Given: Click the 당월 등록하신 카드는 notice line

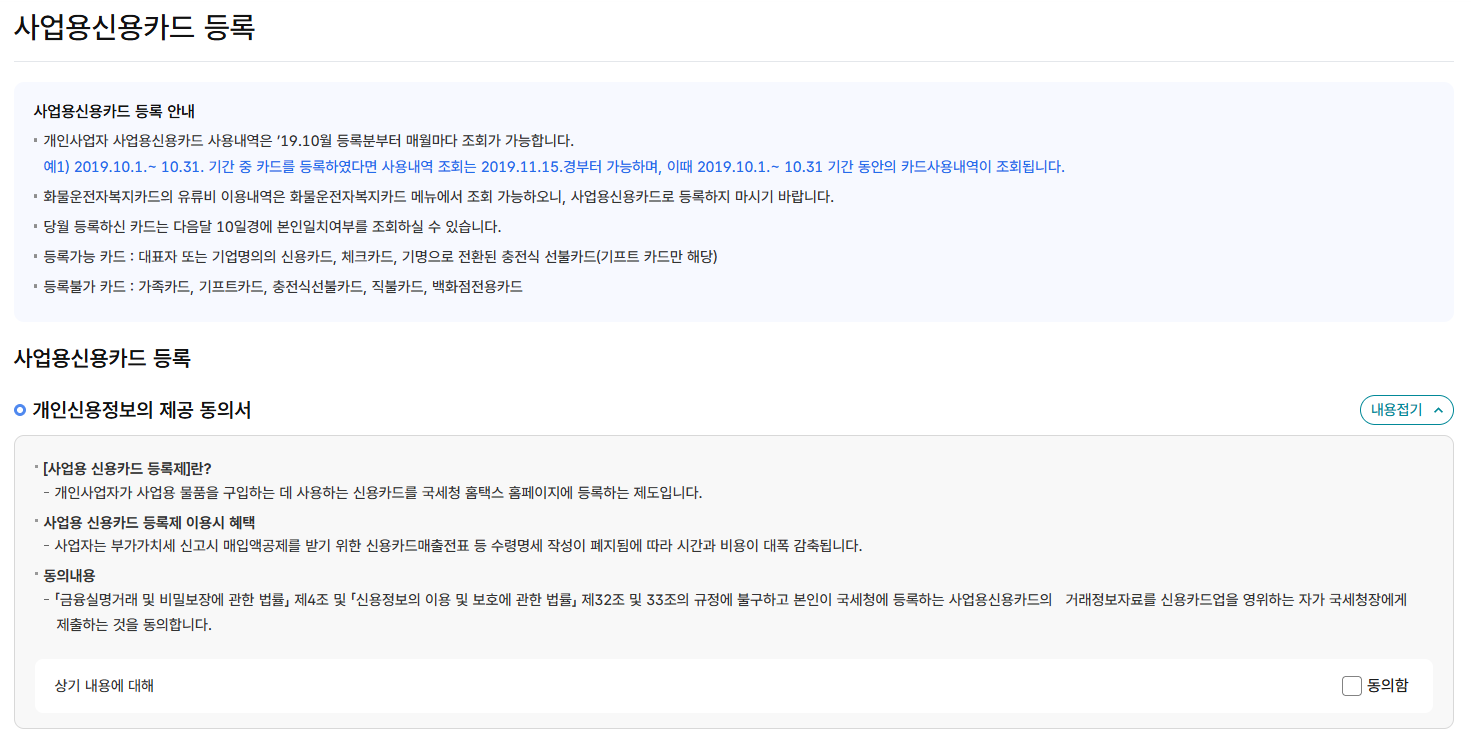Looking at the screenshot, I should tap(272, 227).
